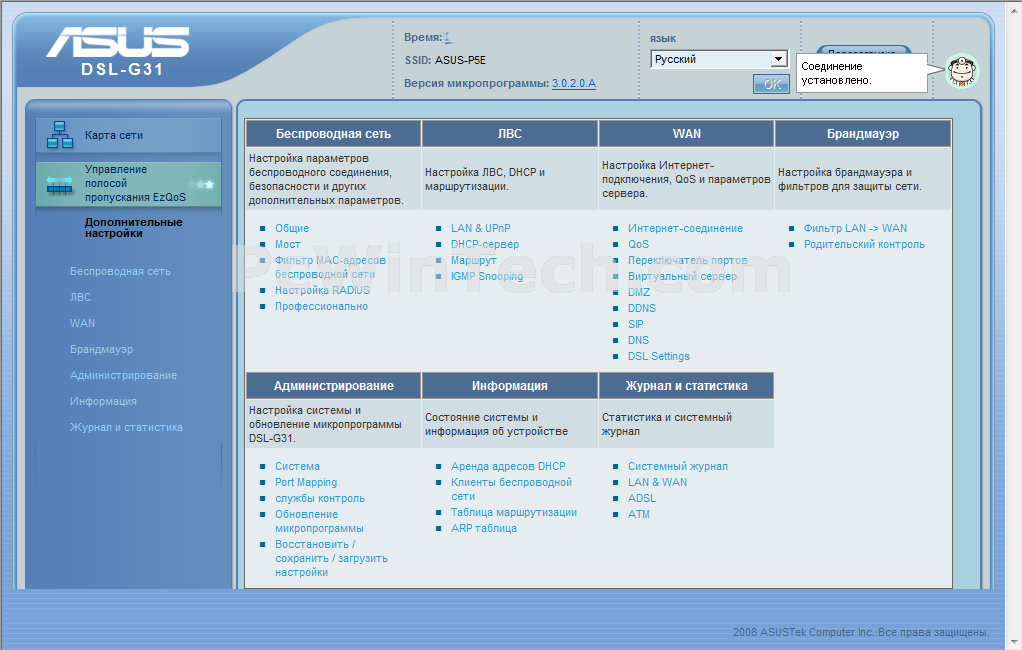Open WAN in the left sidebar
This screenshot has width=1022, height=650.
click(x=82, y=323)
